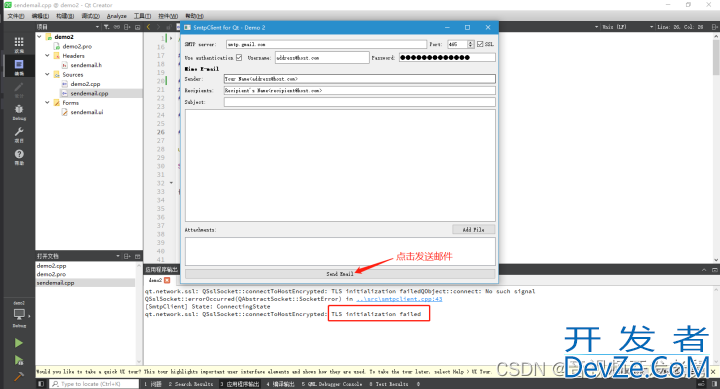Close the Open Documents panel
The height and width of the screenshot is (389, 720).
pos(137,256)
